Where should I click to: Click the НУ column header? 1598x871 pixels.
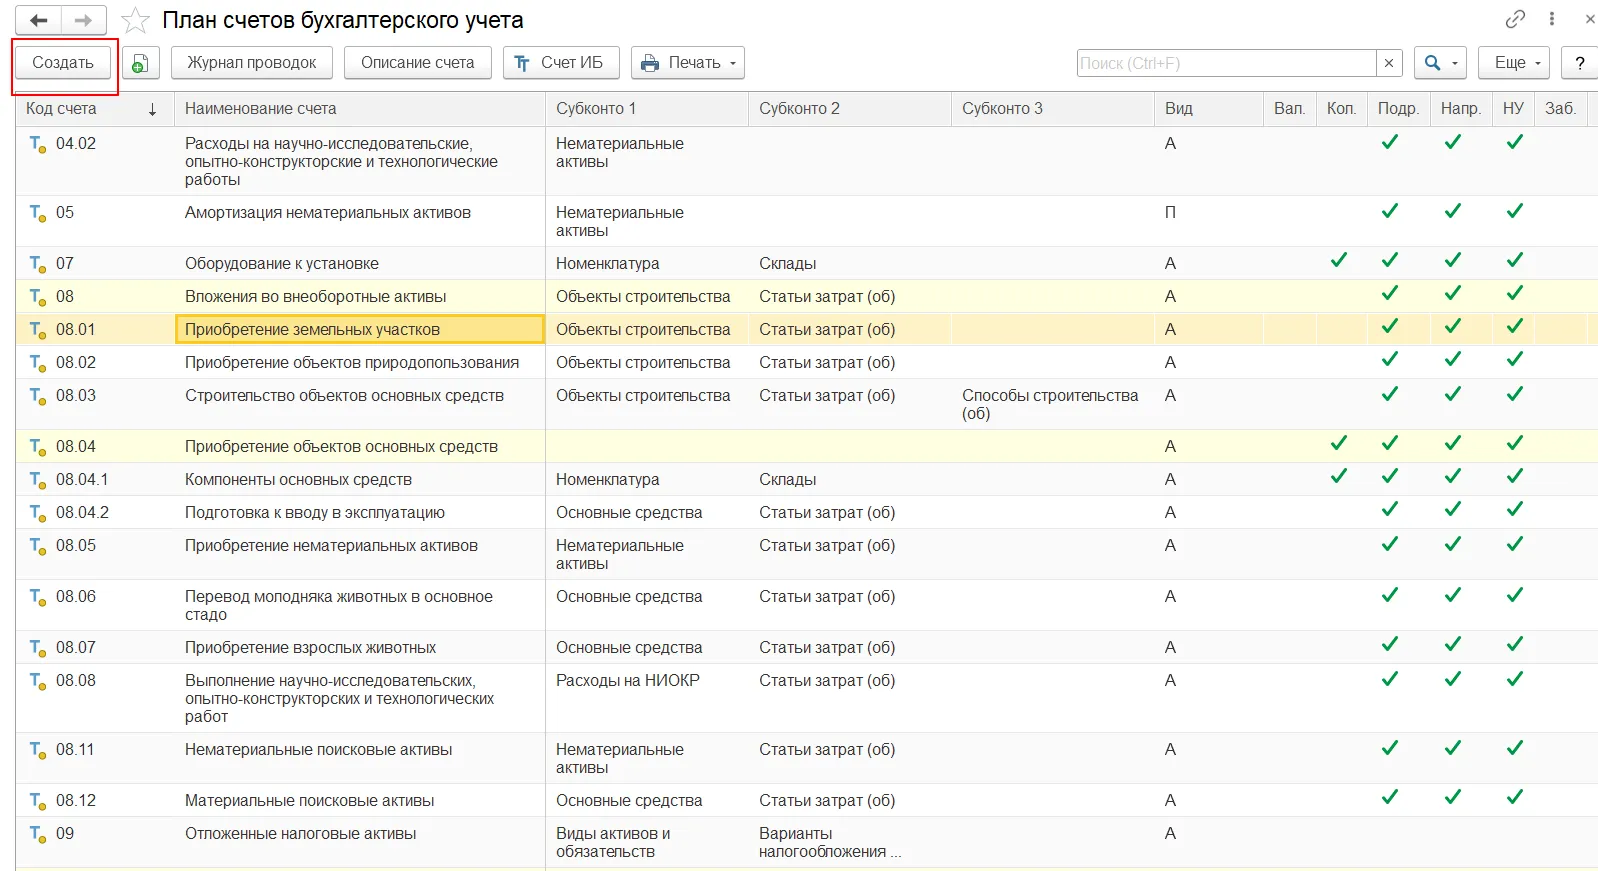click(1514, 108)
